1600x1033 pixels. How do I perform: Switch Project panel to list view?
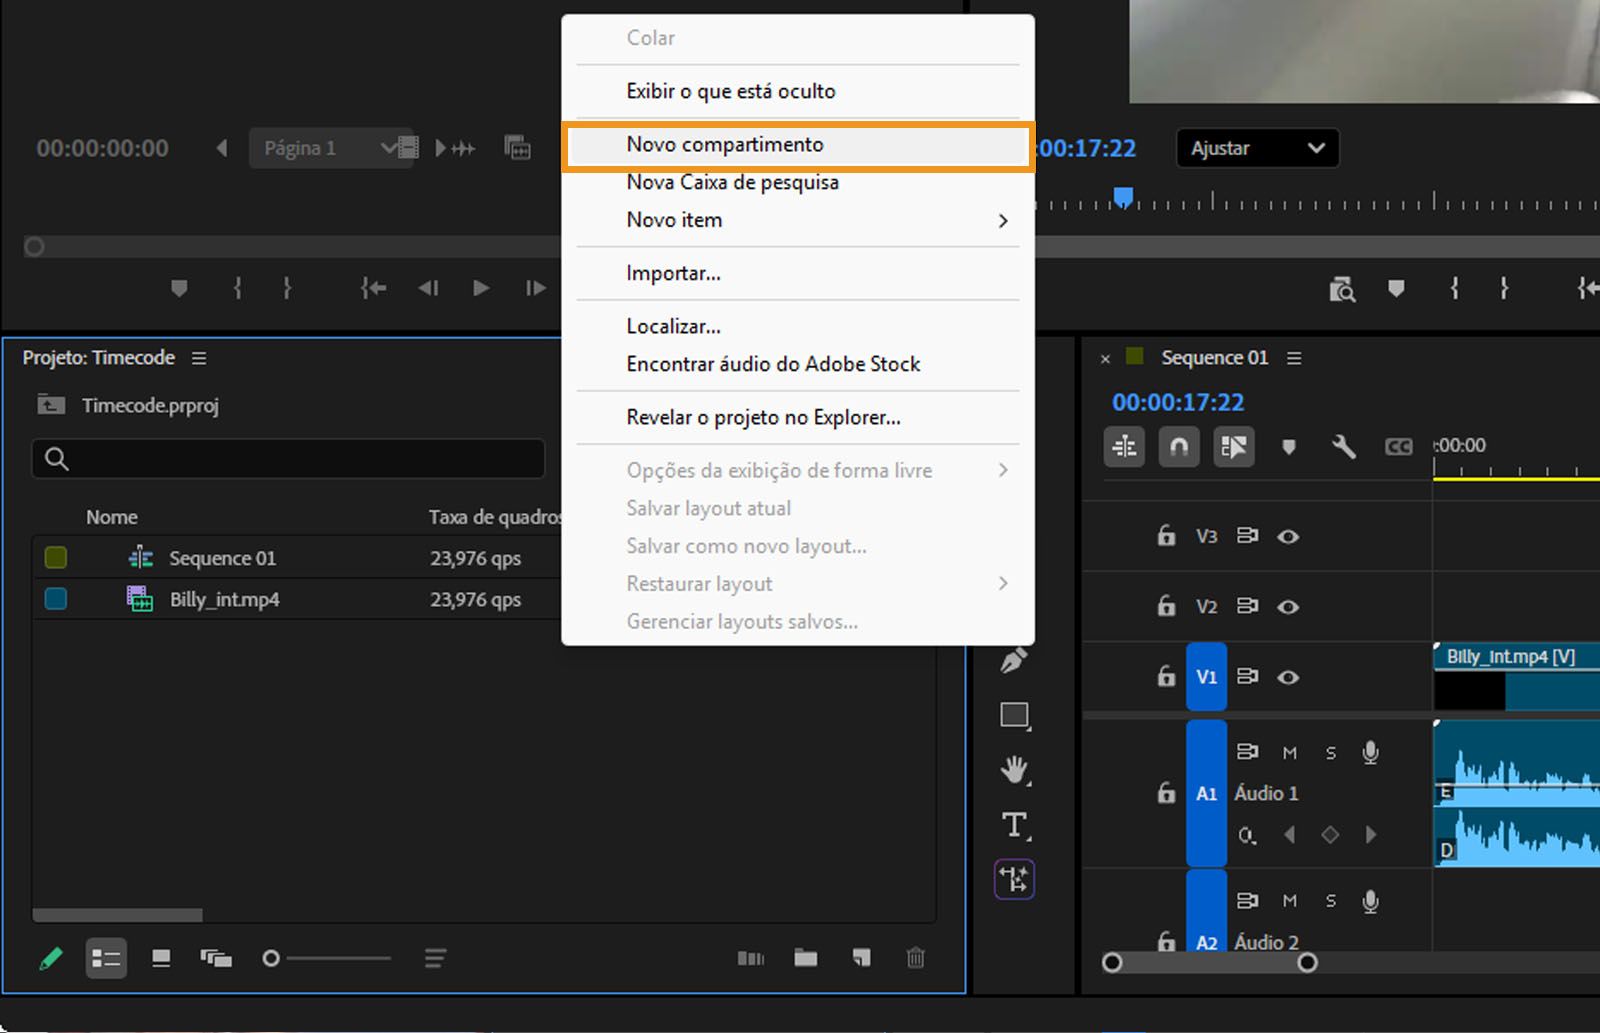click(x=106, y=958)
